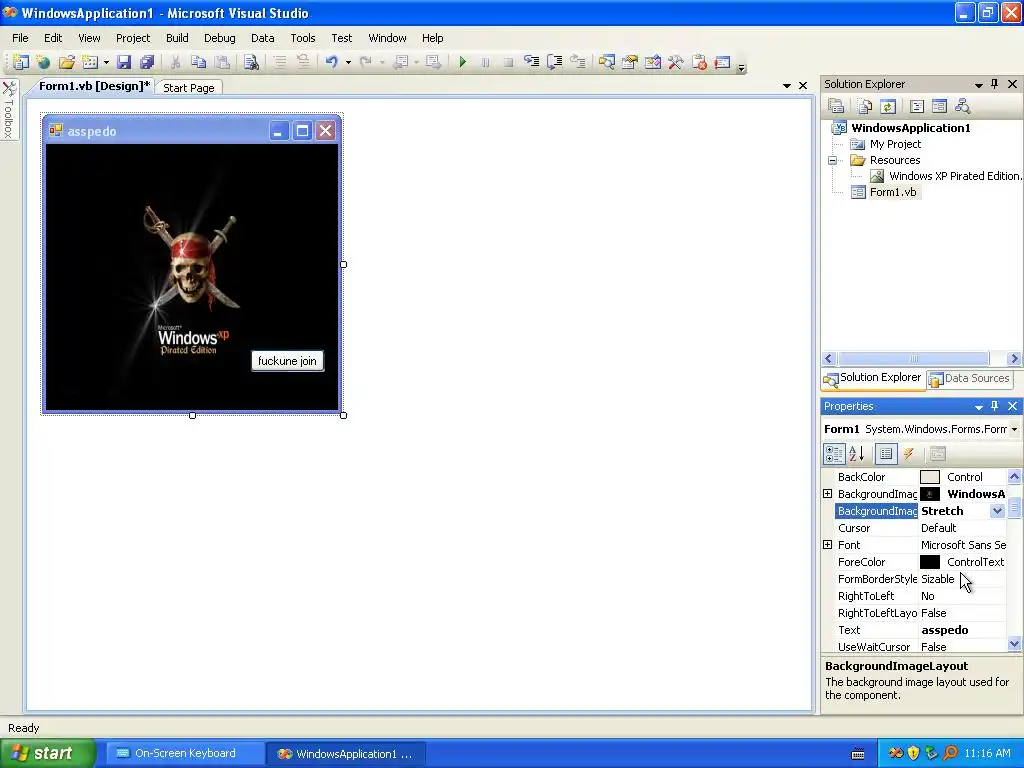Click the New Project toolbar icon
1024x768 pixels.
coord(21,62)
